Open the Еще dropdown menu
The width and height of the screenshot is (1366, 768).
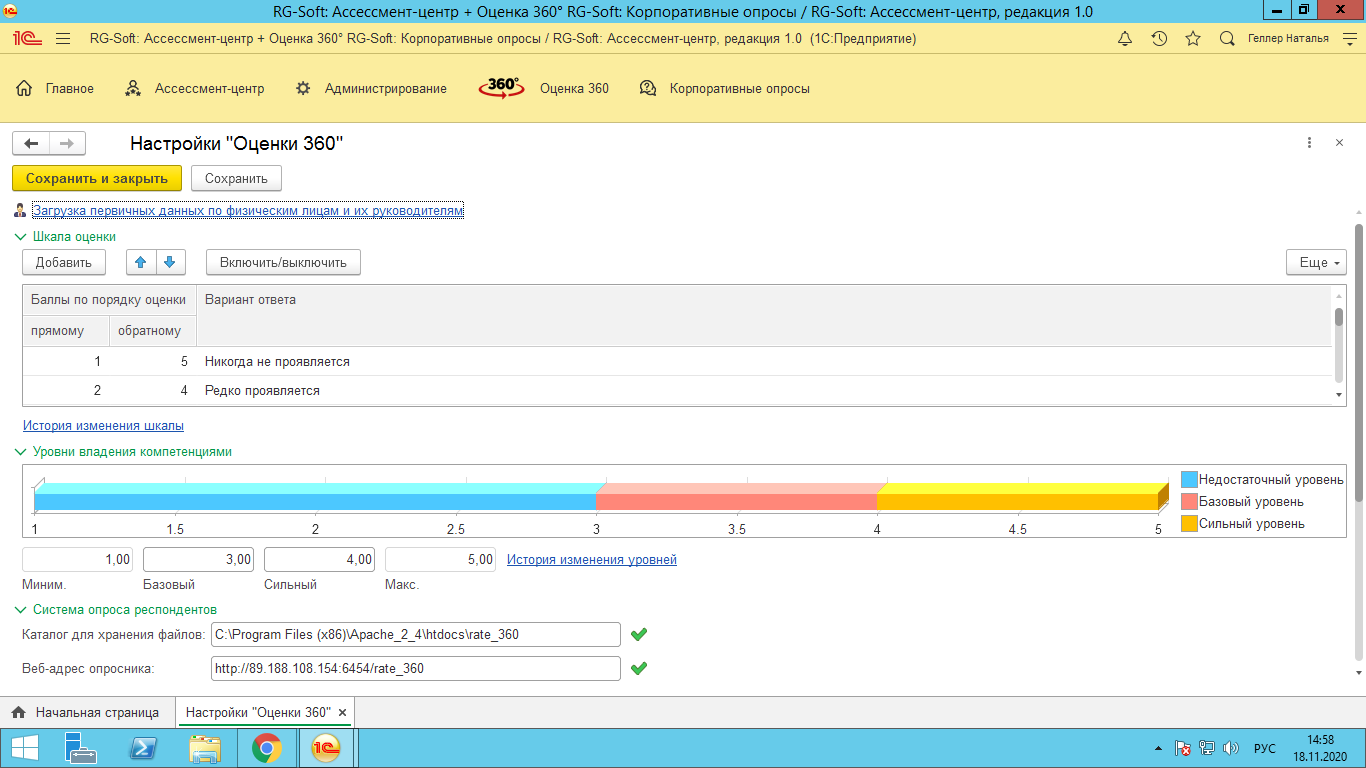[x=1316, y=262]
